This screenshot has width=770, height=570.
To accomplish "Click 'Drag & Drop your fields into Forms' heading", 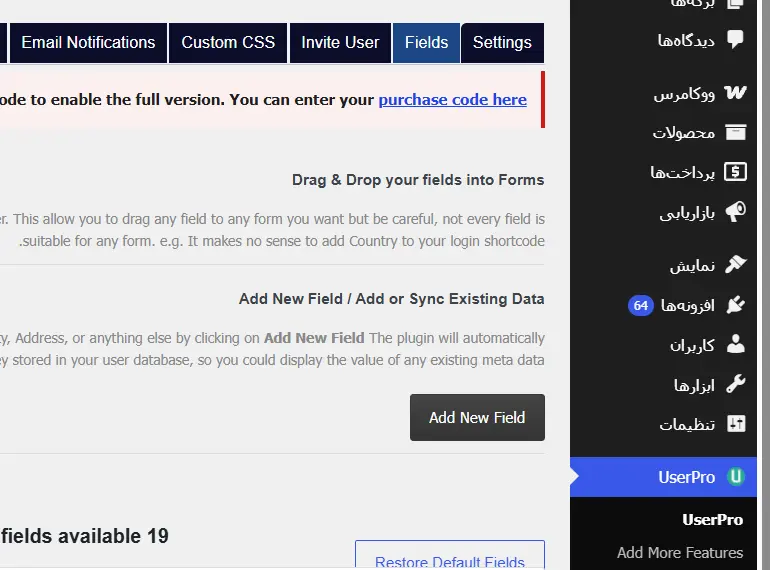I will point(418,180).
